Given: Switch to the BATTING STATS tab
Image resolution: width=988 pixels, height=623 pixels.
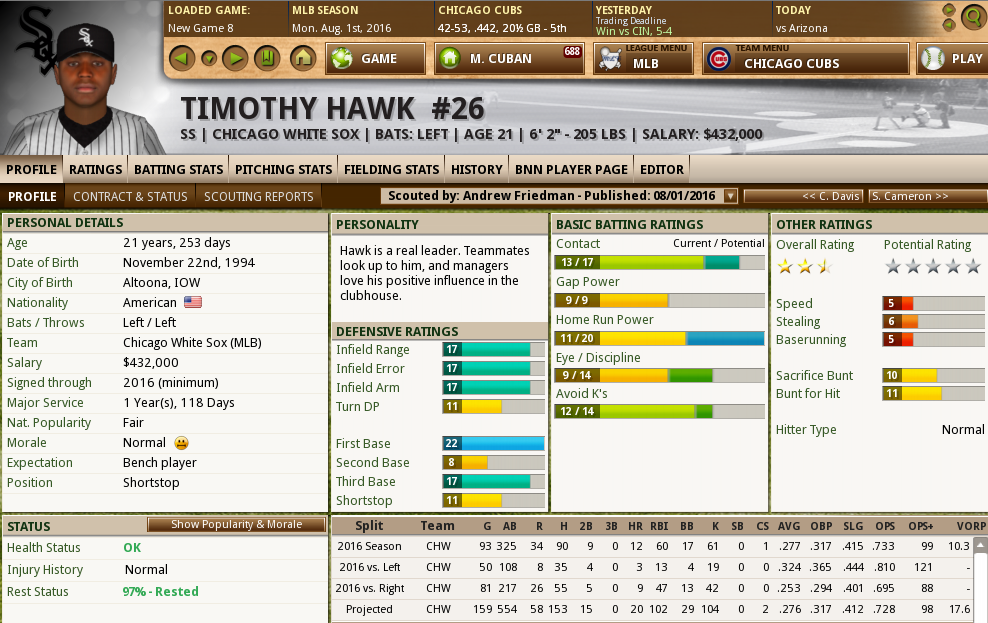Looking at the screenshot, I should (x=178, y=169).
